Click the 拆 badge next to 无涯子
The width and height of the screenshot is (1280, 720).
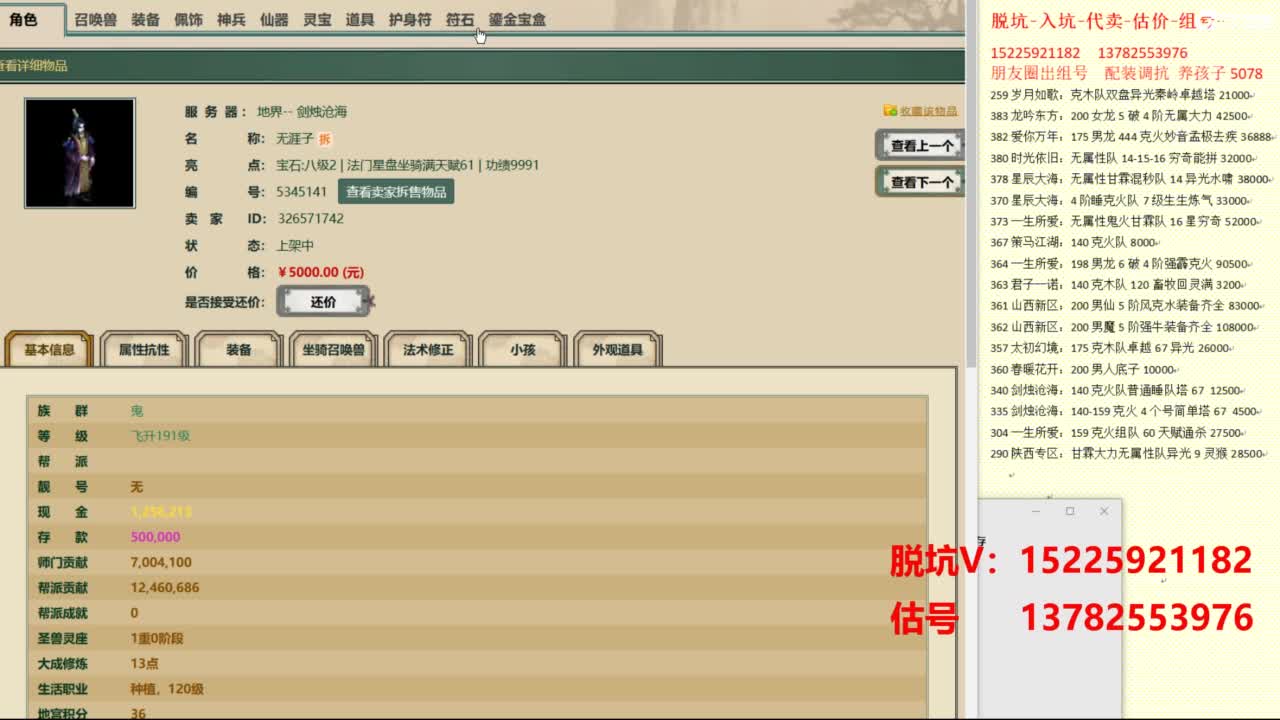coord(325,139)
